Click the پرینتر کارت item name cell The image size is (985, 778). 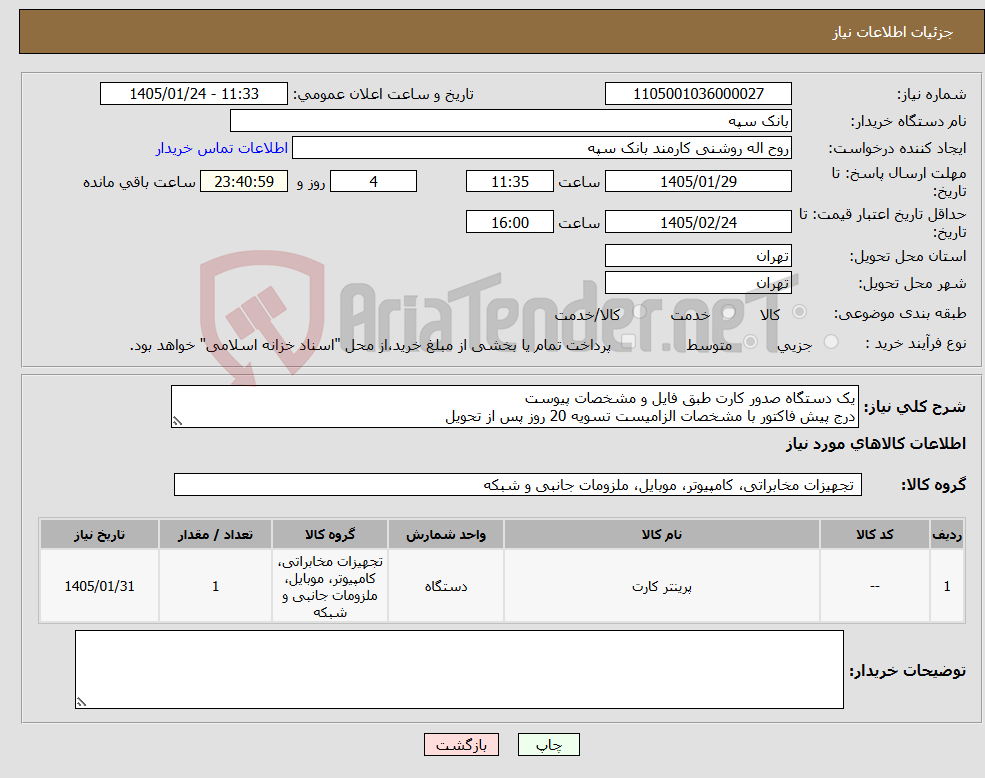(661, 586)
